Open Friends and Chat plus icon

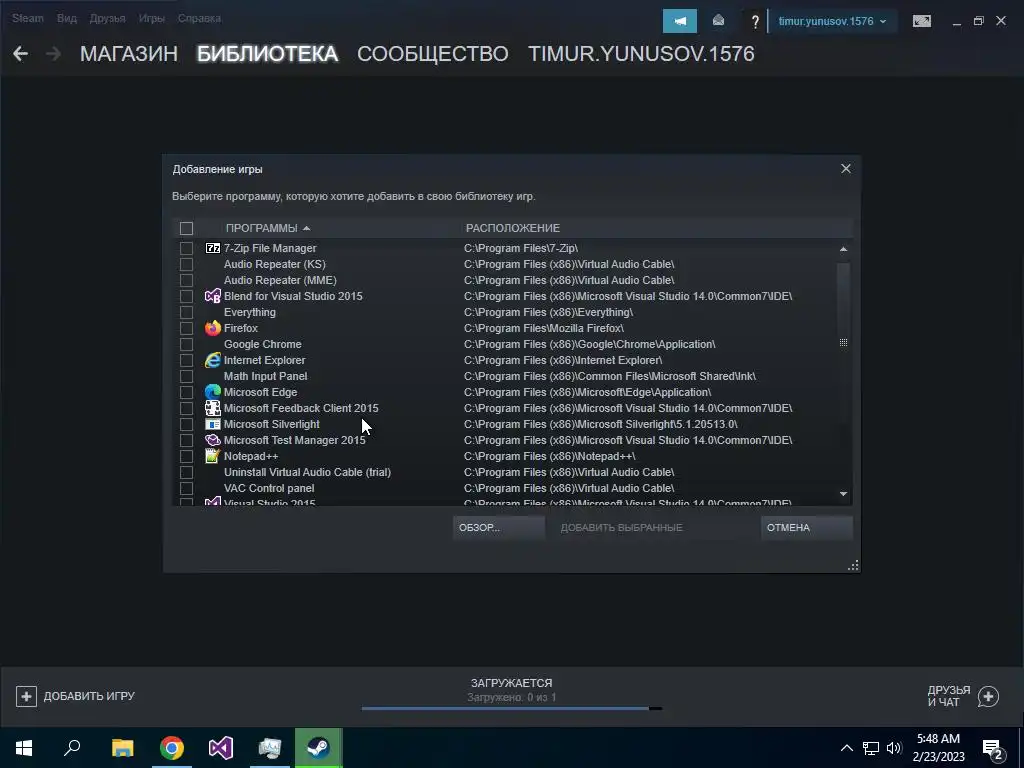(989, 697)
